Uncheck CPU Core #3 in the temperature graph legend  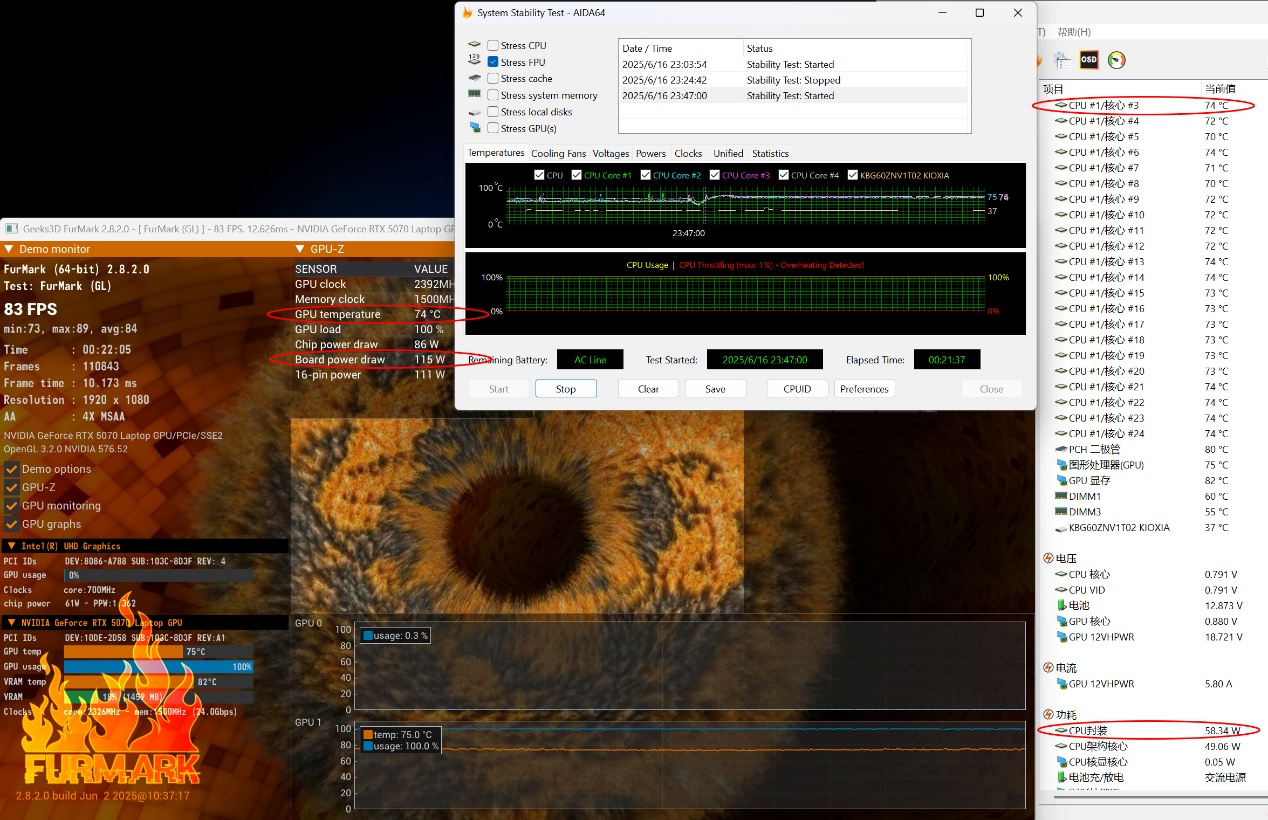[715, 175]
